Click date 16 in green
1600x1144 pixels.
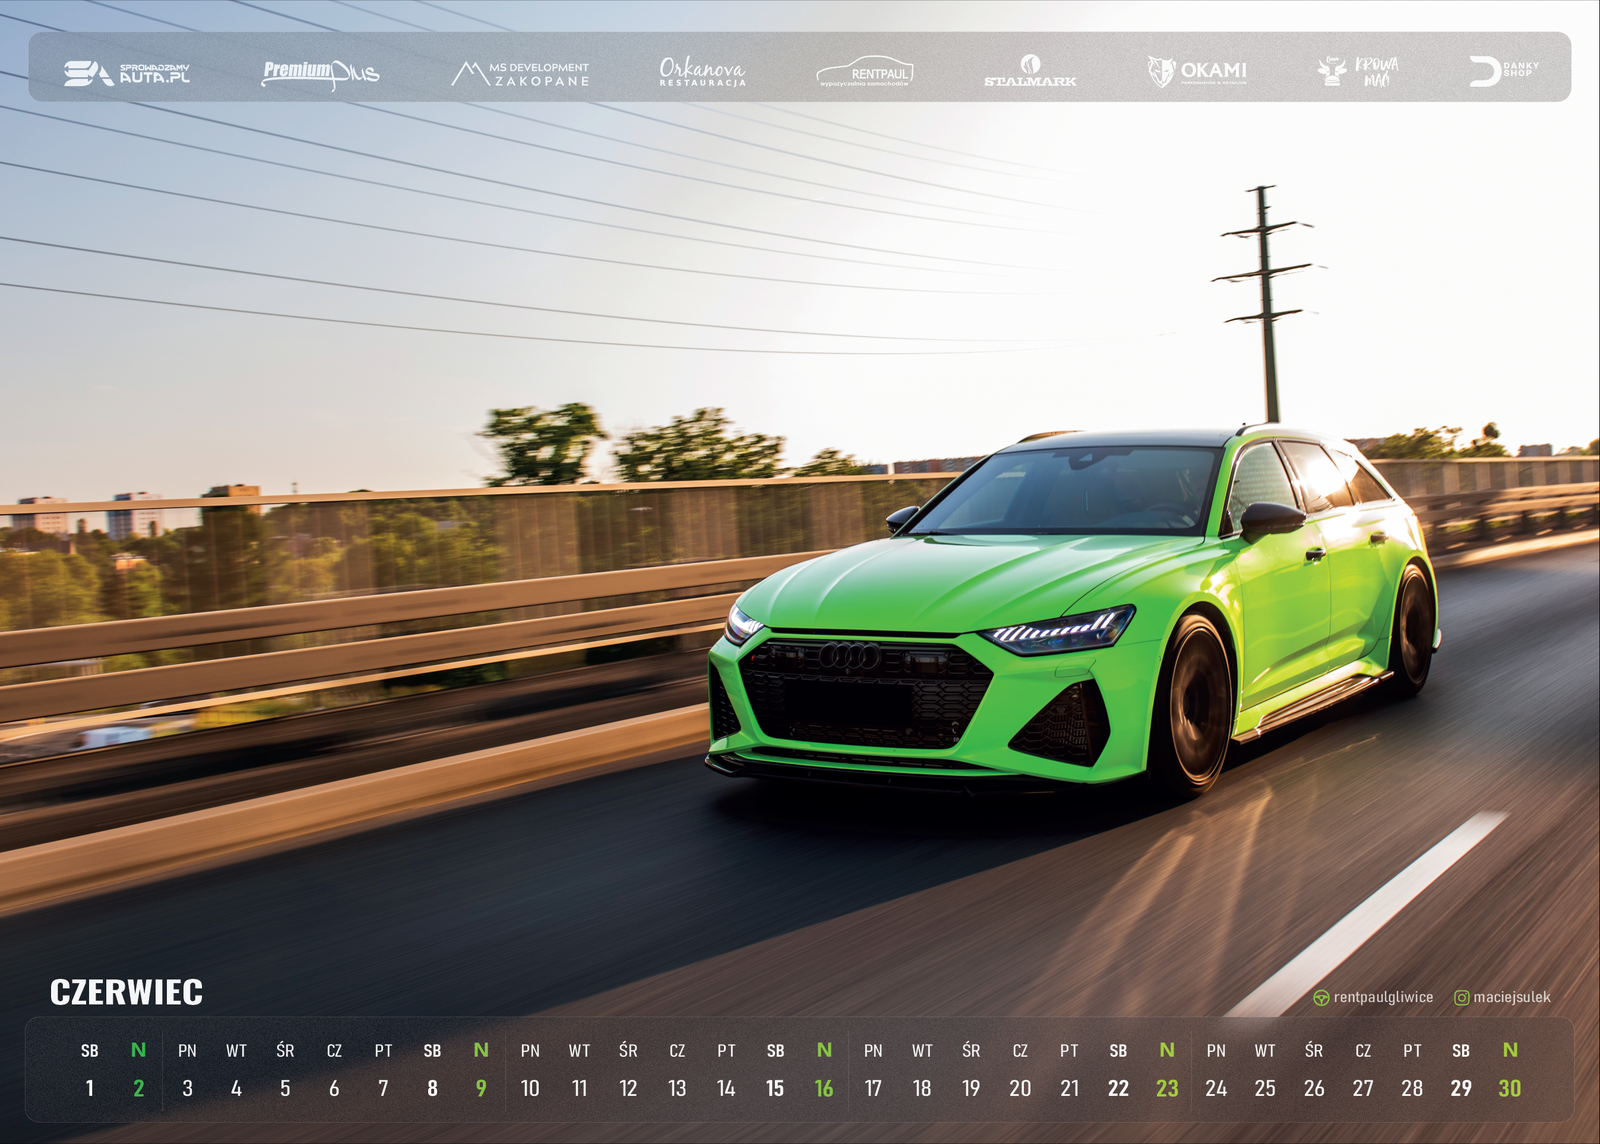824,1088
